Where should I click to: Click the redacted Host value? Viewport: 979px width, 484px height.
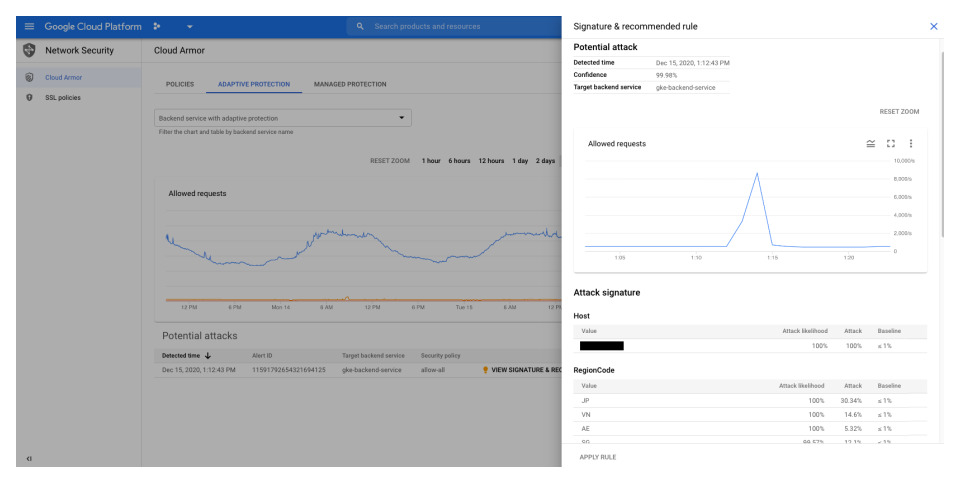(601, 345)
